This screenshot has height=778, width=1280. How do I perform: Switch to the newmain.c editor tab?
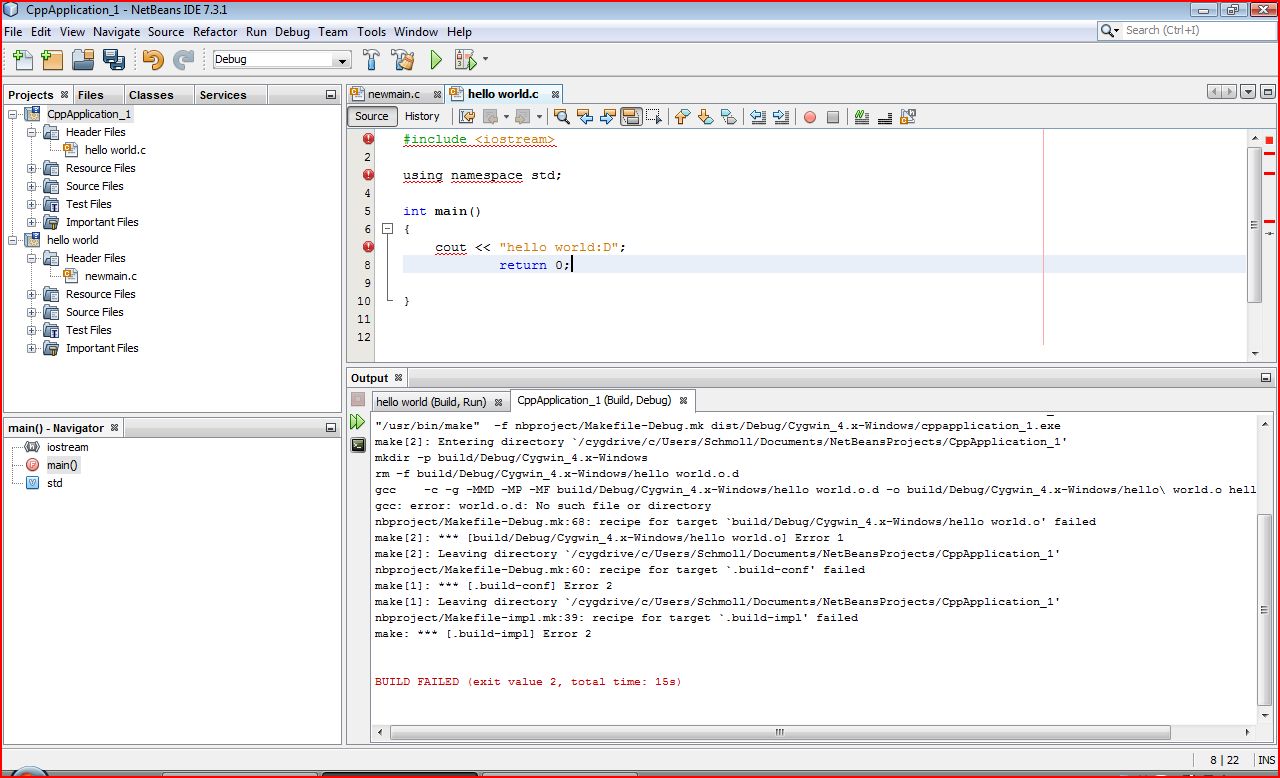(x=392, y=94)
